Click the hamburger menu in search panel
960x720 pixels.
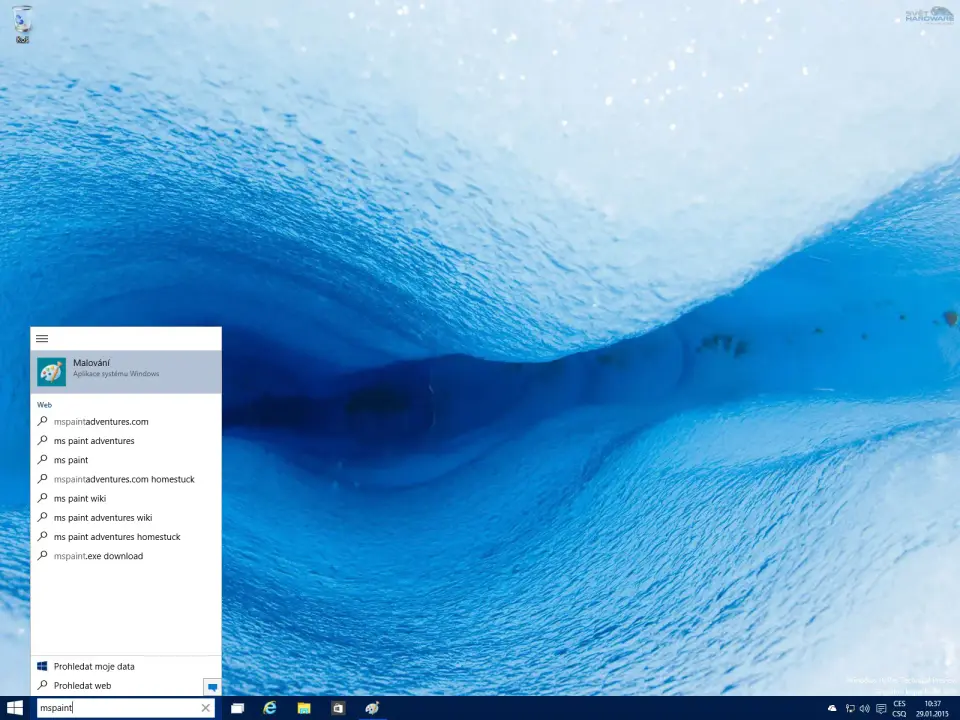point(42,339)
